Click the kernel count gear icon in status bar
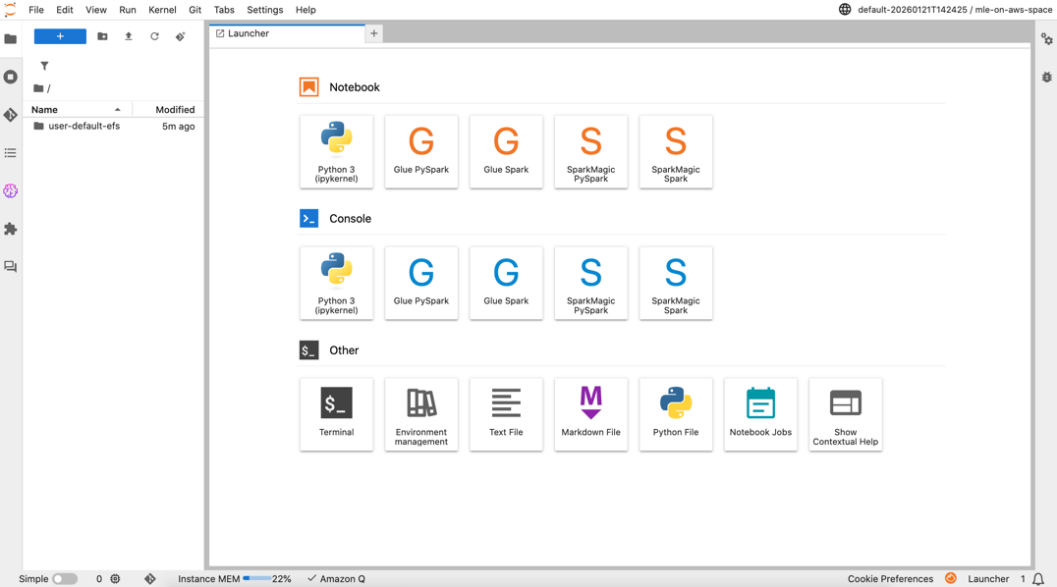Viewport: 1057px width, 587px height. (x=115, y=579)
